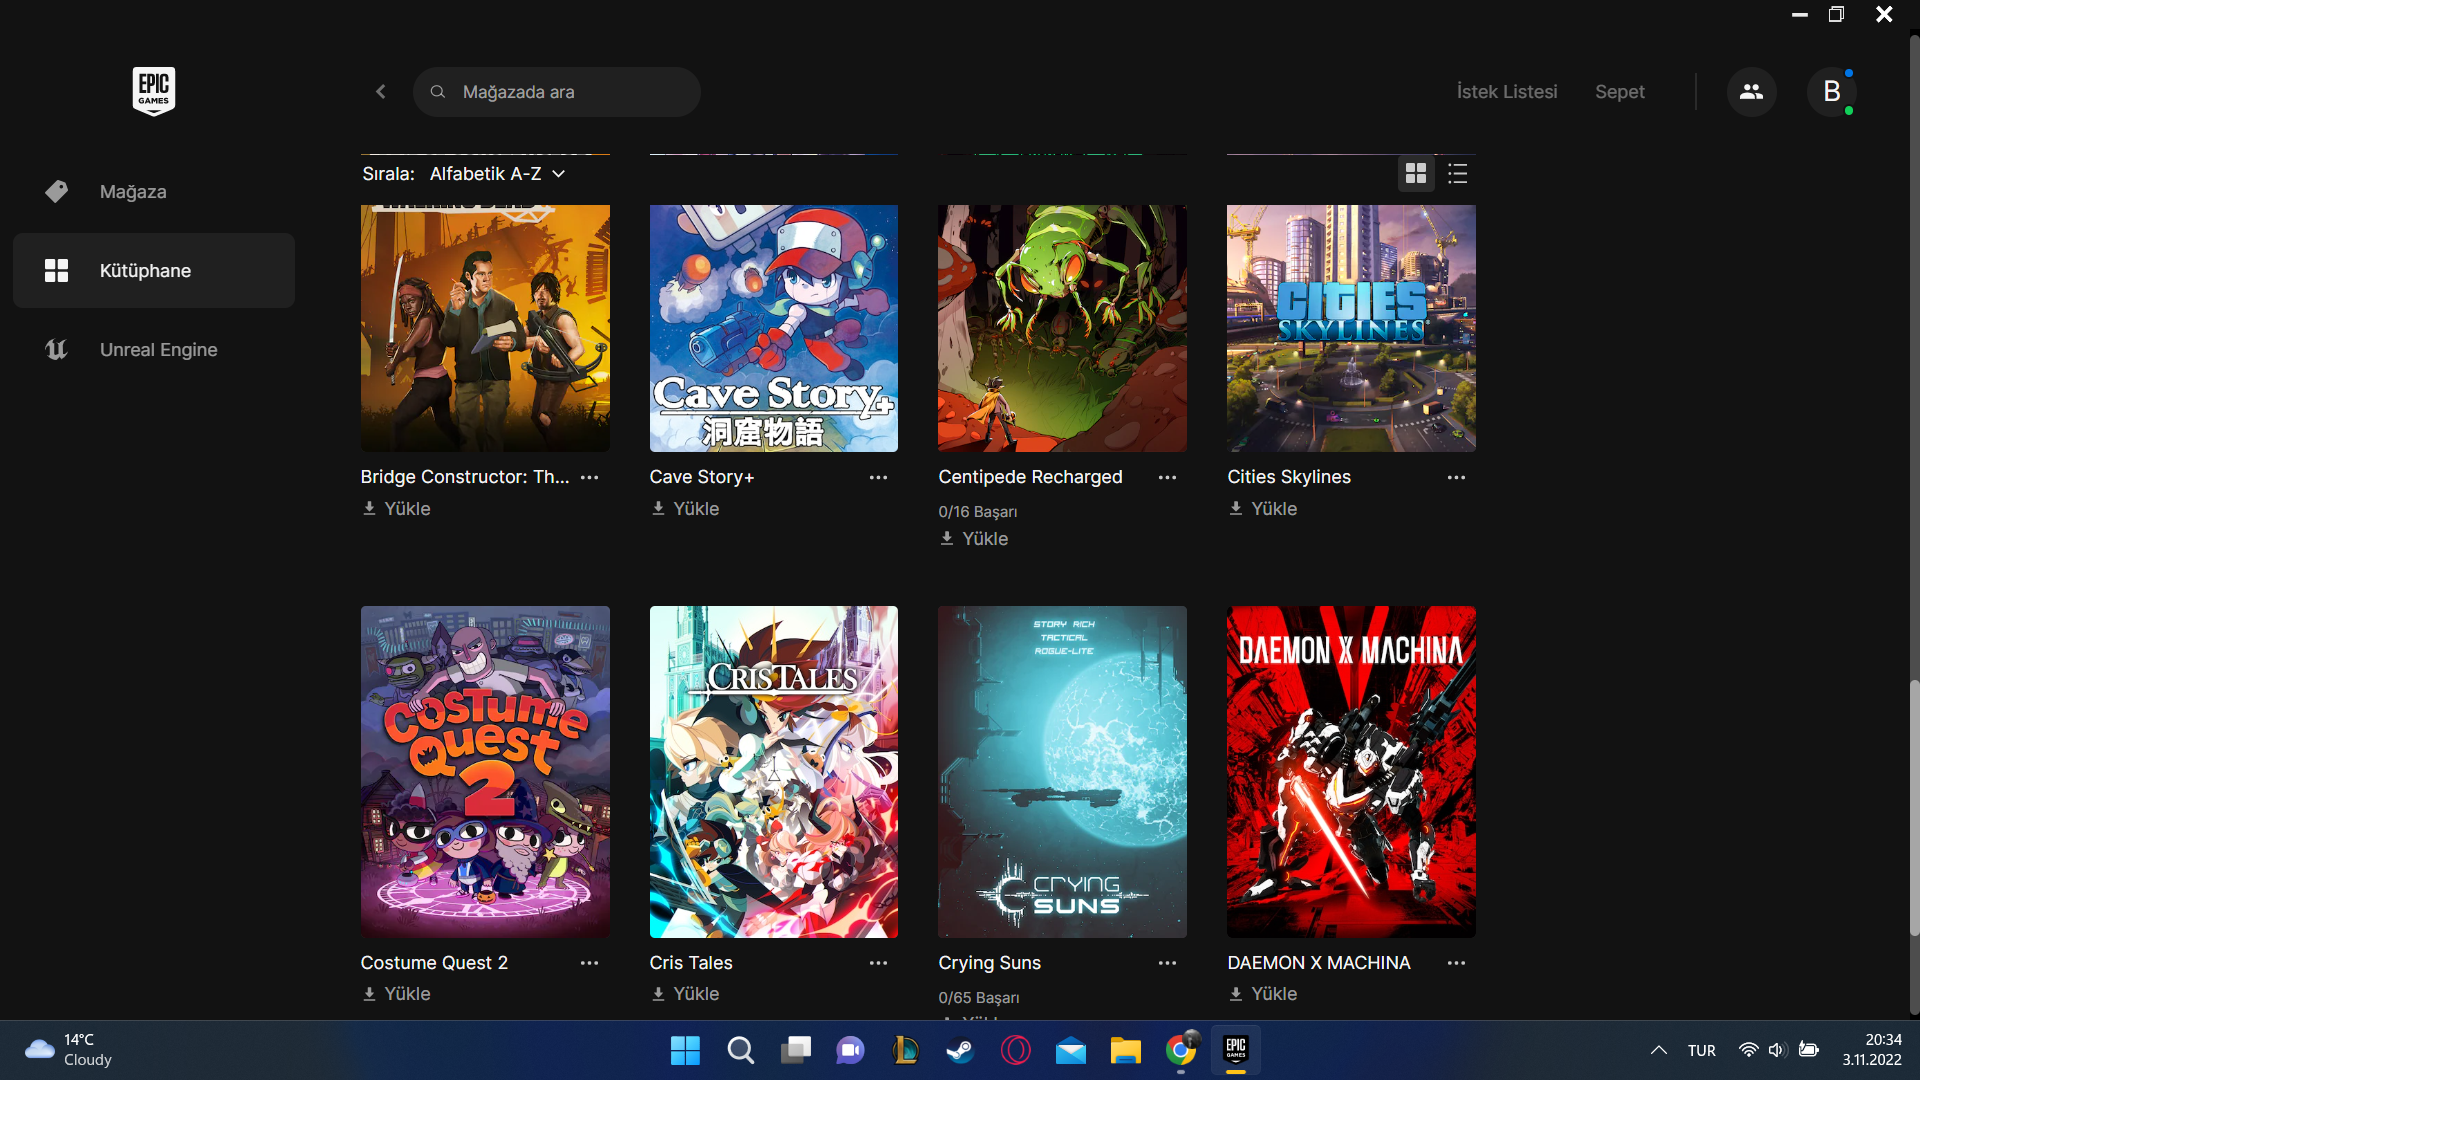Click the library vertical scrollbar
The width and height of the screenshot is (2444, 1136).
tap(1914, 808)
